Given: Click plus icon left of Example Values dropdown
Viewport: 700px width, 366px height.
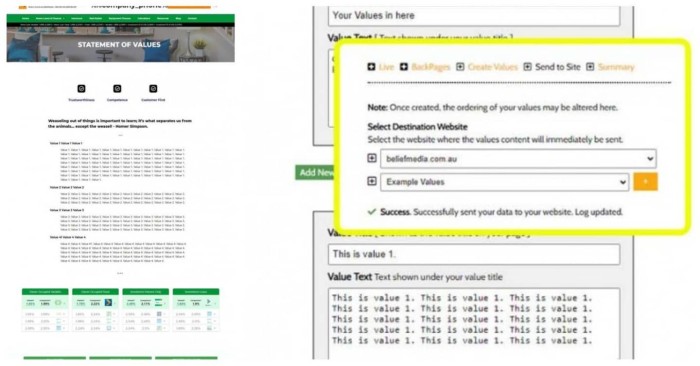Looking at the screenshot, I should coord(371,181).
